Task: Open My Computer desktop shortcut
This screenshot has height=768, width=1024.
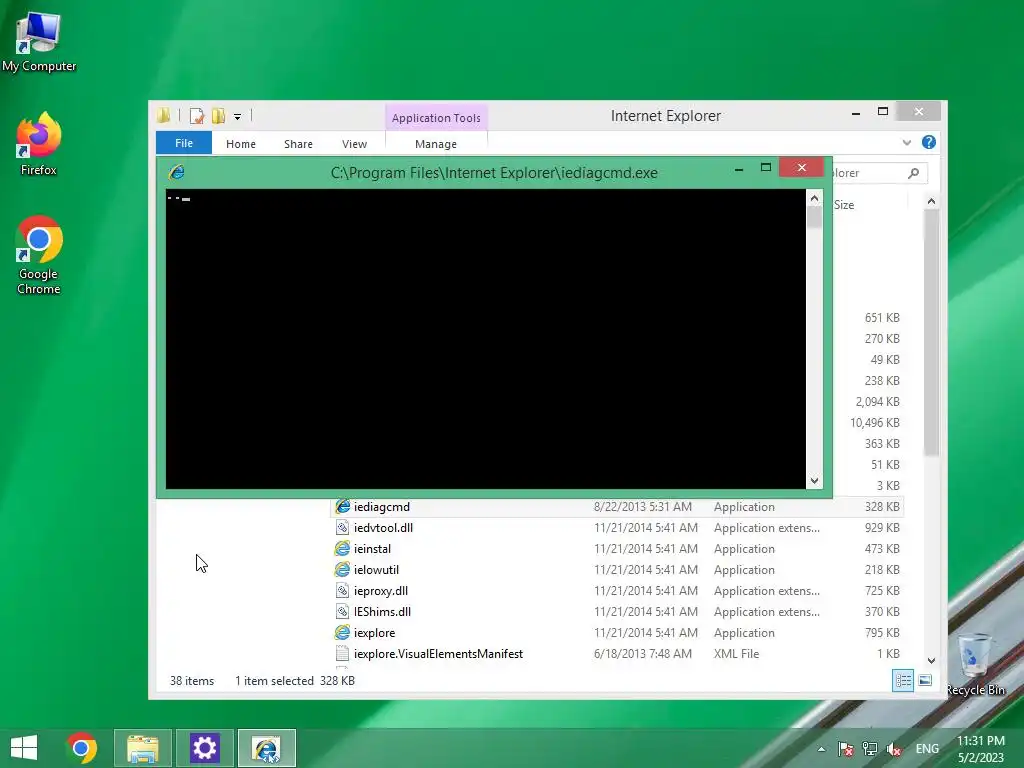Action: coord(39,42)
